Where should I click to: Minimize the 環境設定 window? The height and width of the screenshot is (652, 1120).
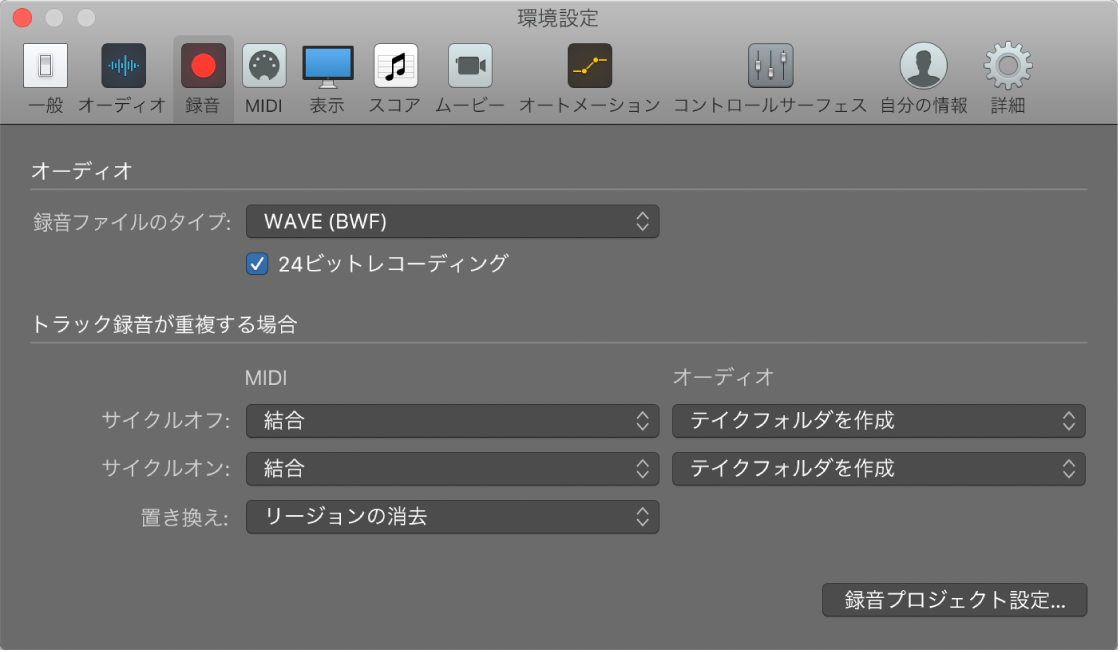point(54,18)
